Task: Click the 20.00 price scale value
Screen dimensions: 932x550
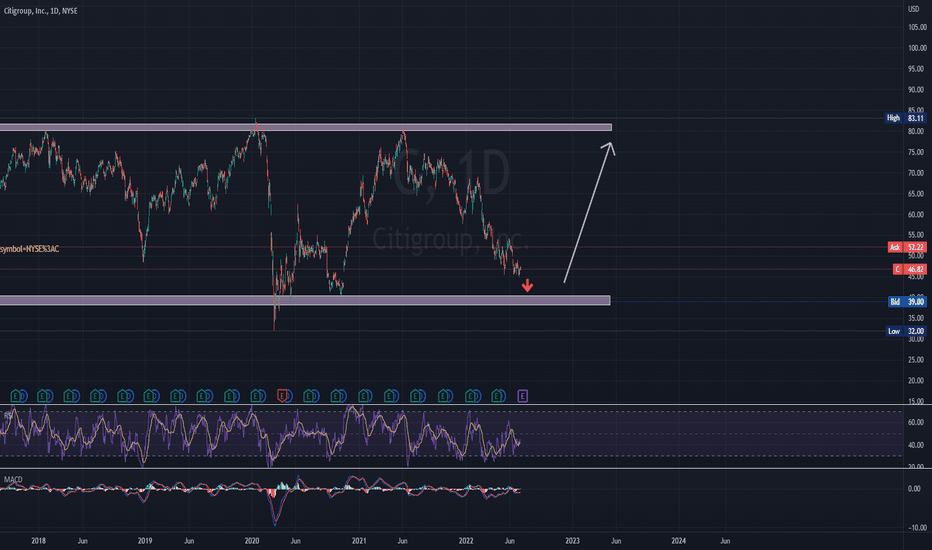Action: coord(916,381)
